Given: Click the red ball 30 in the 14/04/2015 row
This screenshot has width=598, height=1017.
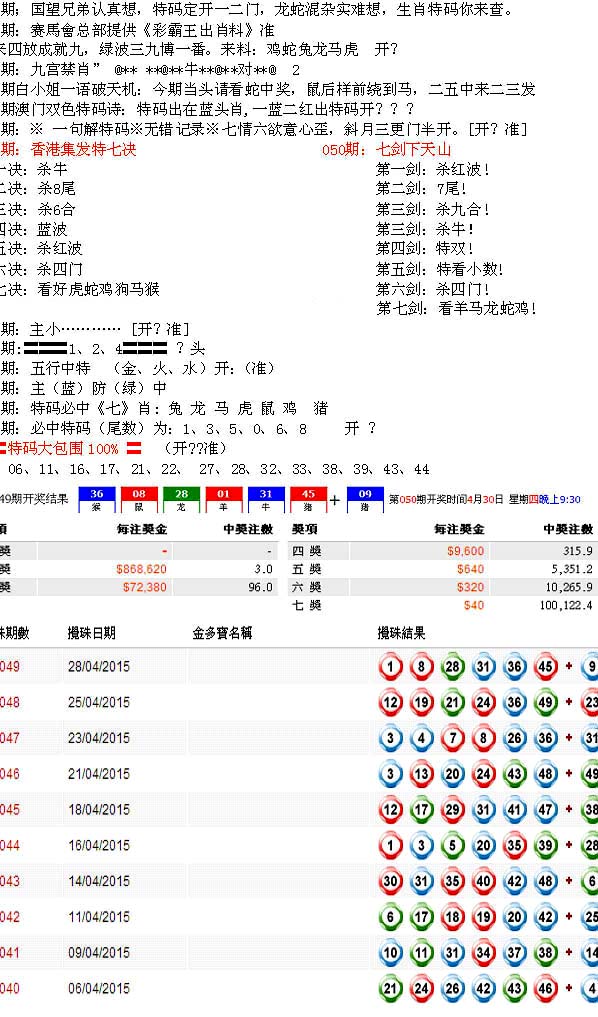Looking at the screenshot, I should (390, 881).
